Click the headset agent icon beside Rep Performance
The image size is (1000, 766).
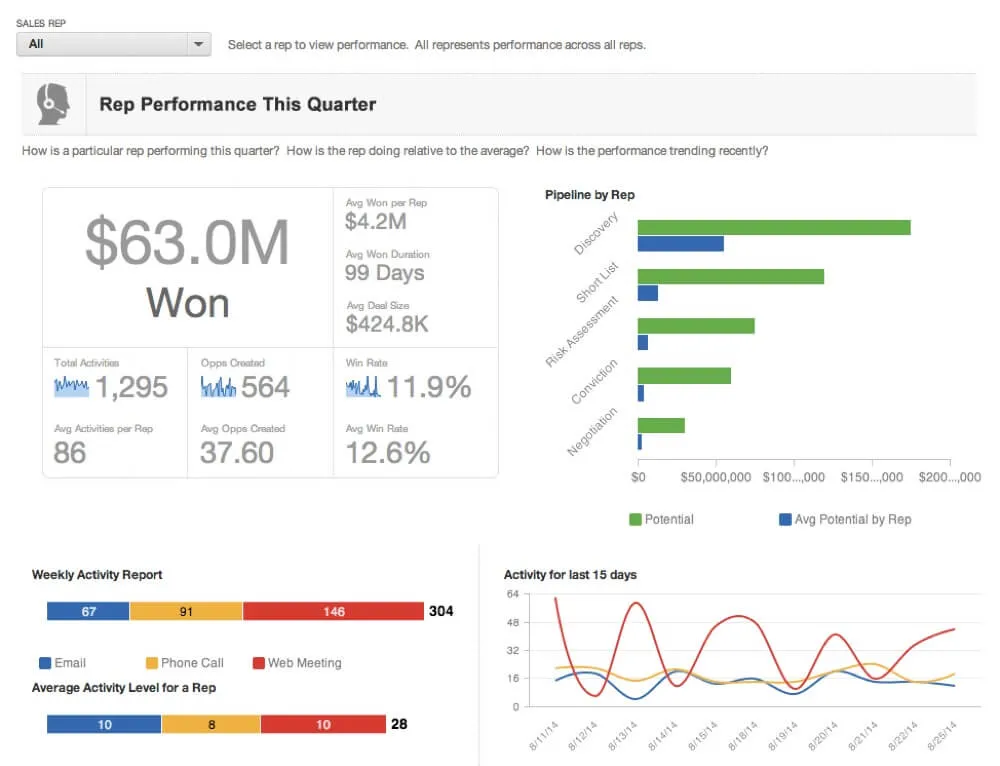click(x=52, y=103)
